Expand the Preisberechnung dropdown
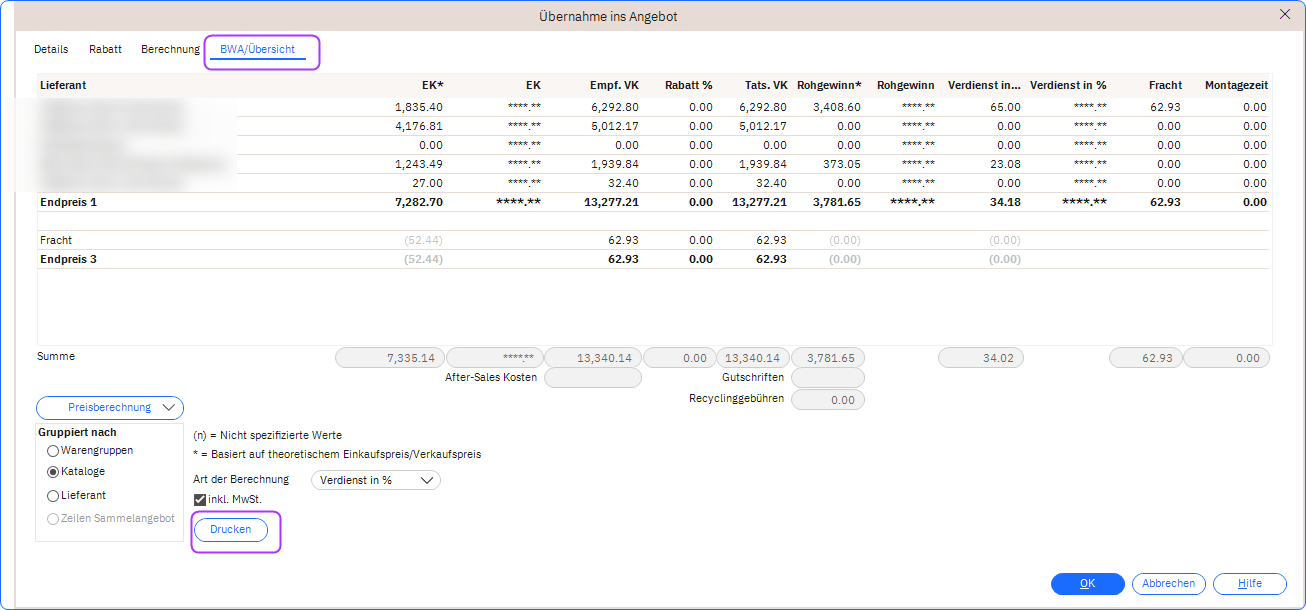The width and height of the screenshot is (1306, 610). tap(110, 408)
